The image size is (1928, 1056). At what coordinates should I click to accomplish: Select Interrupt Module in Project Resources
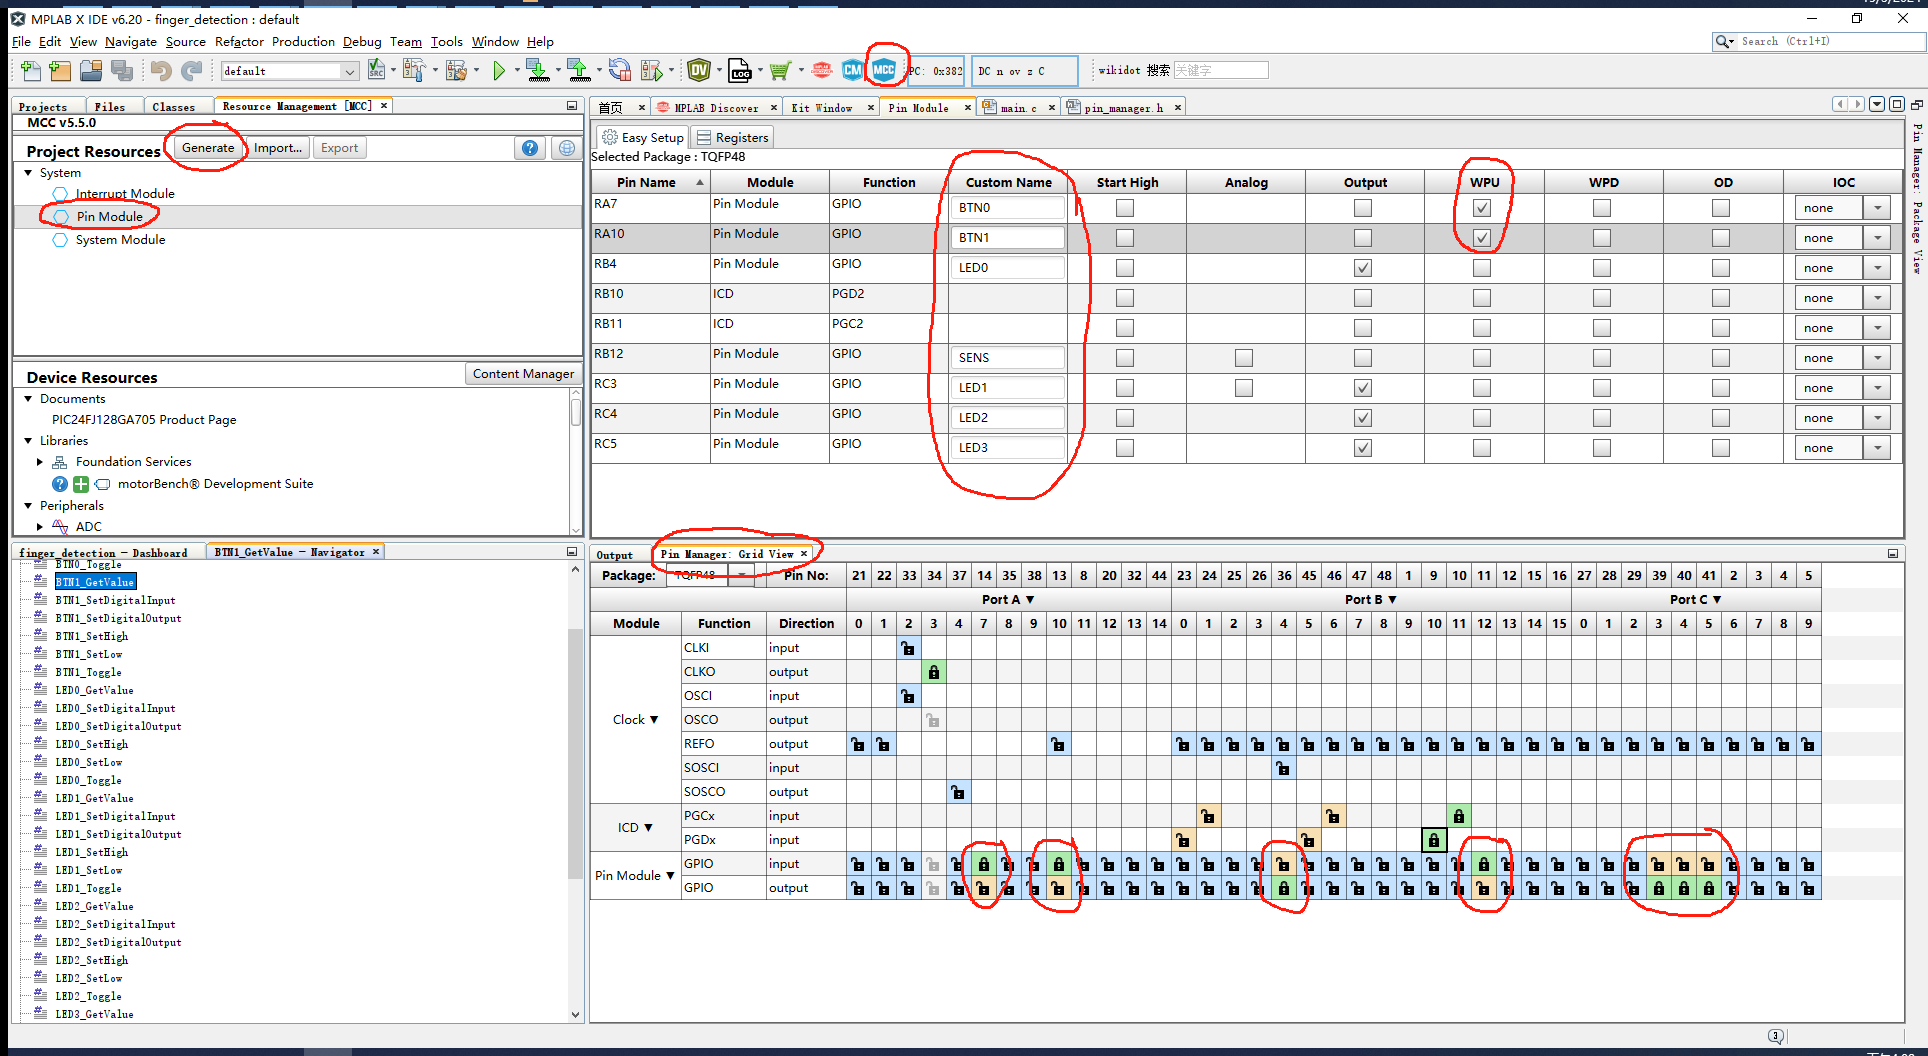pyautogui.click(x=125, y=194)
